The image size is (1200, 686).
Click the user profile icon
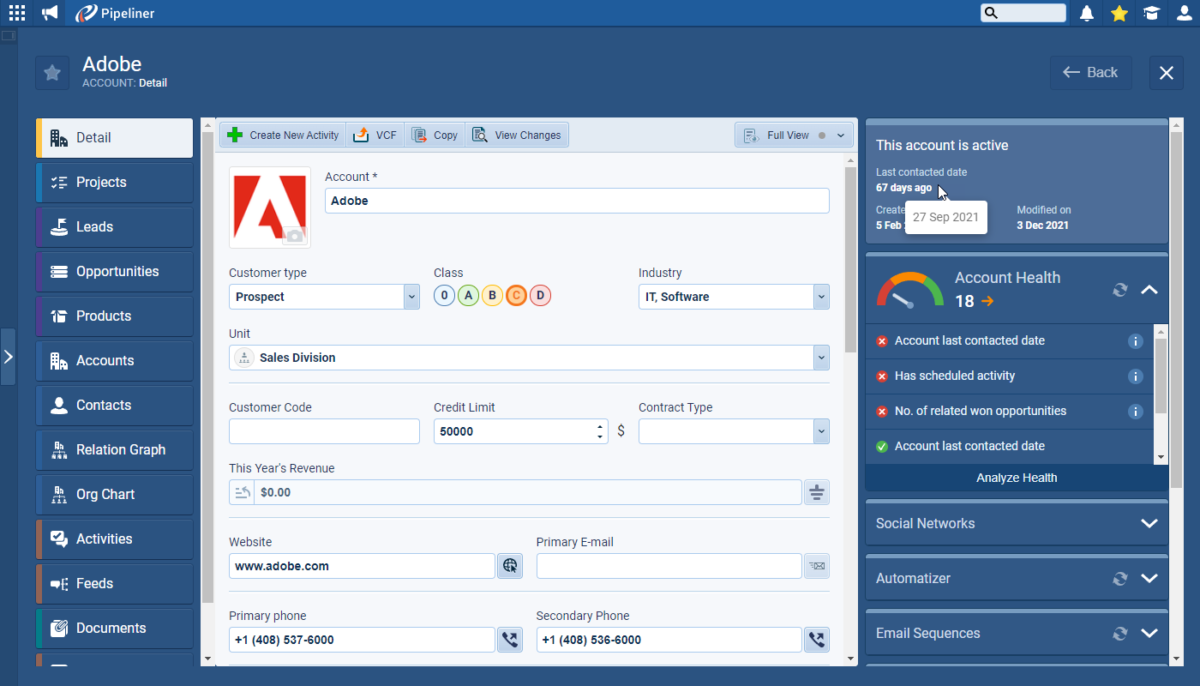(x=1183, y=13)
